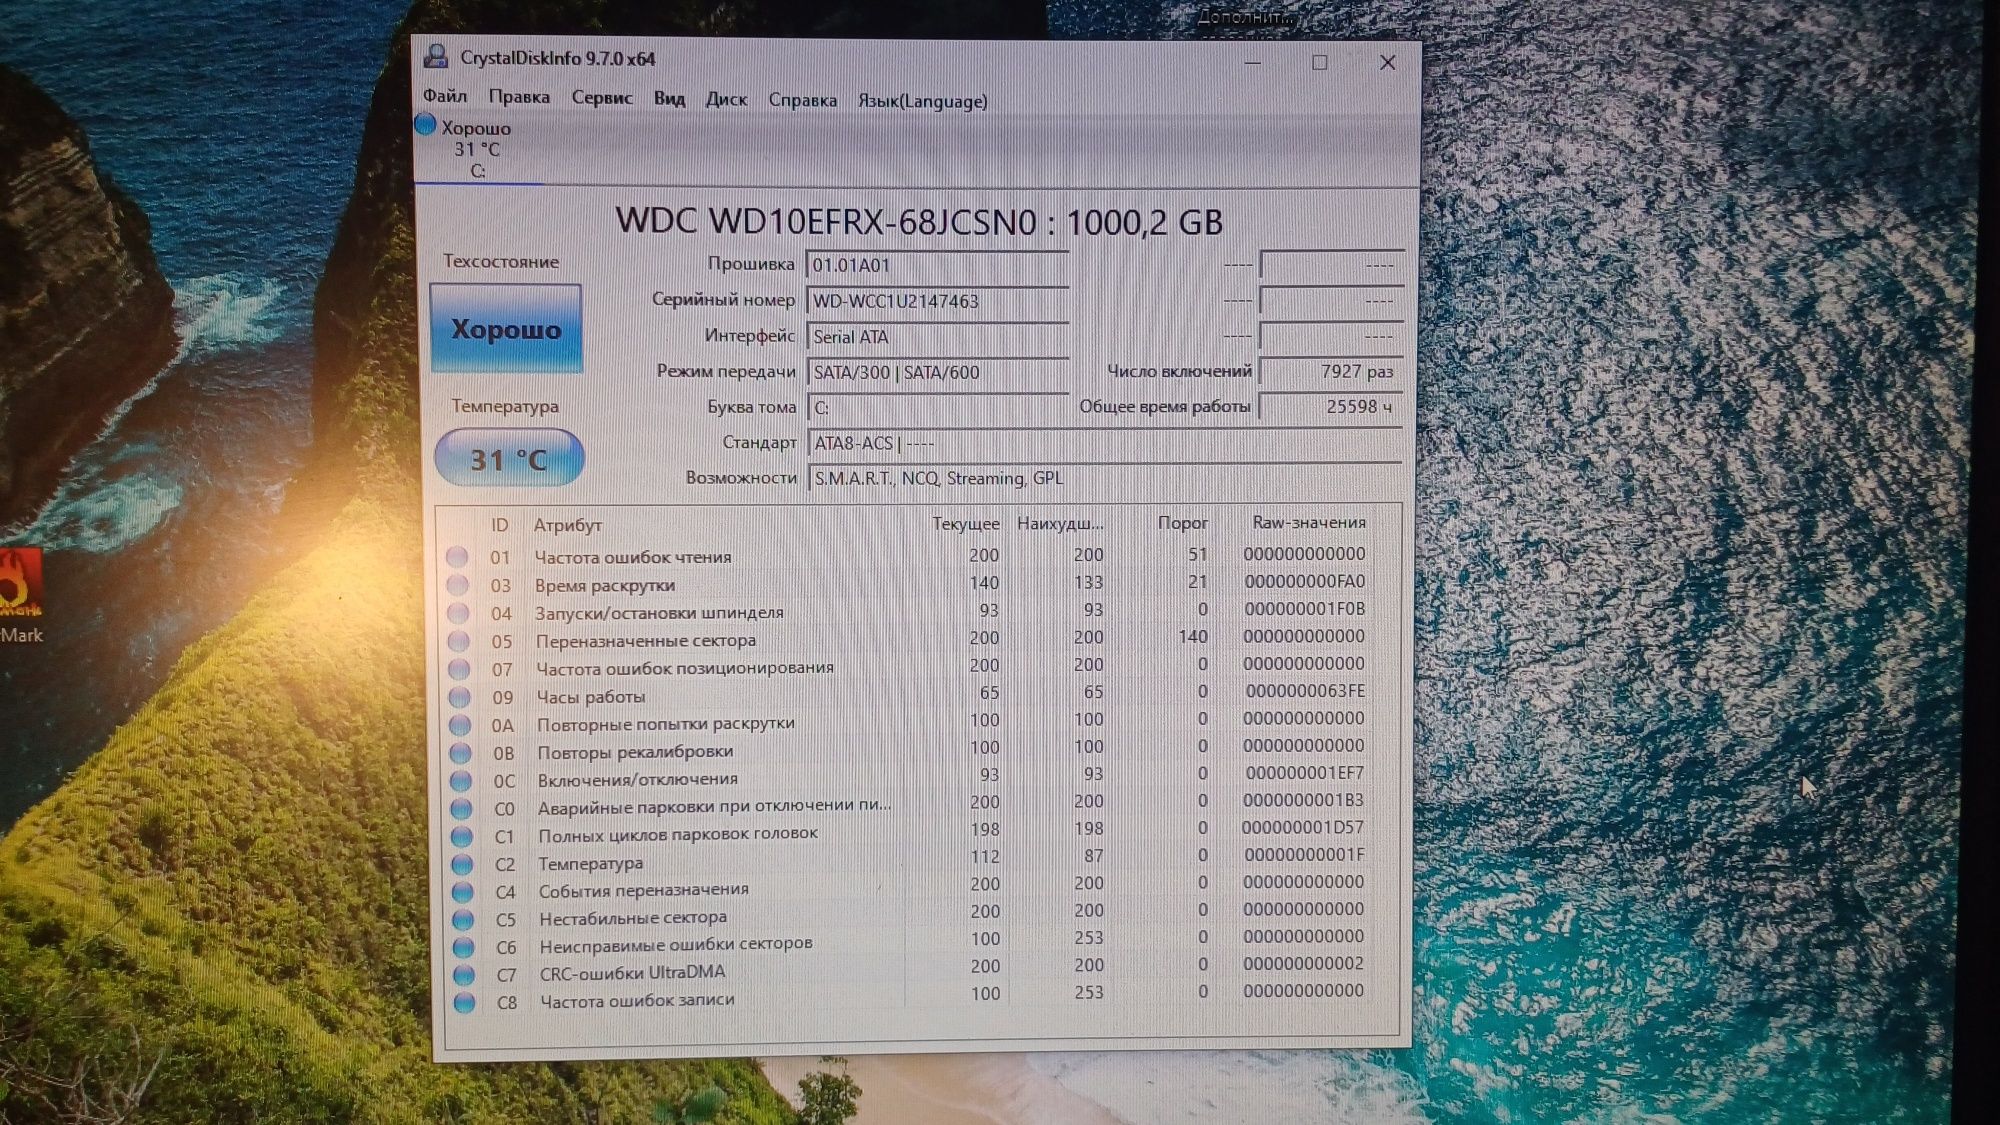Select the row Повторы рекалибровки

pyautogui.click(x=905, y=749)
